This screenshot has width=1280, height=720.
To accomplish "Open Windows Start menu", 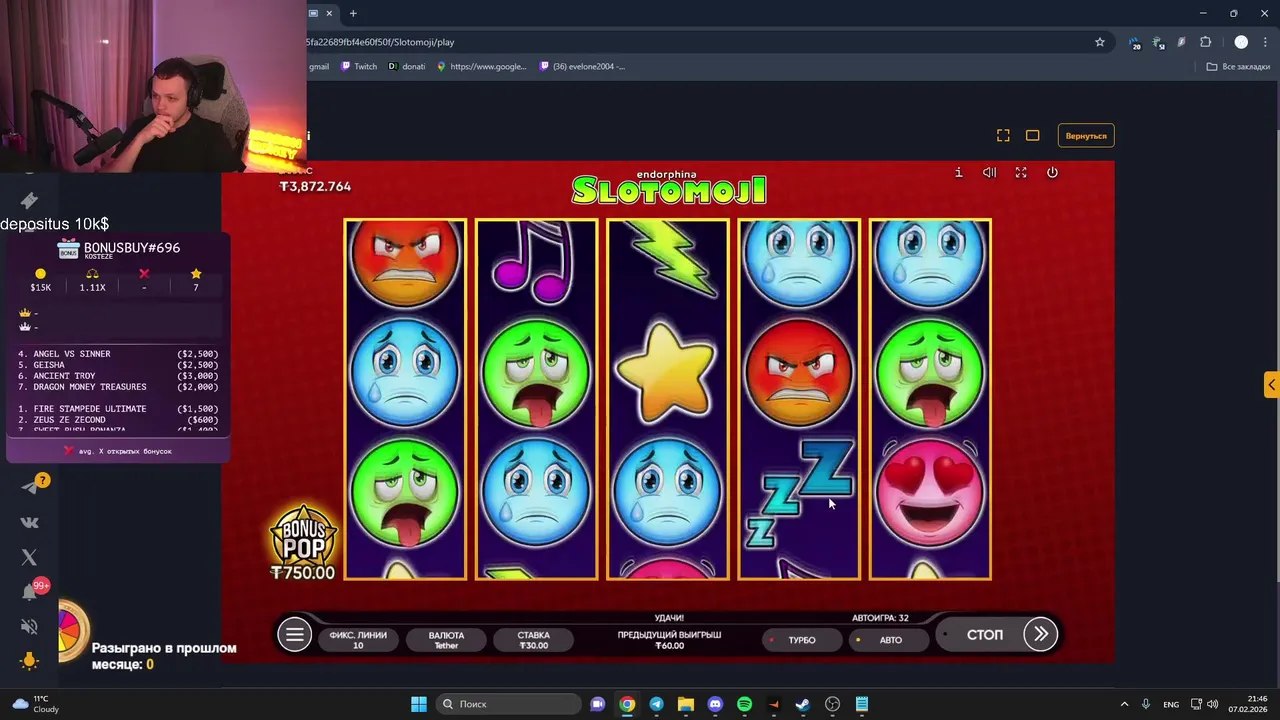I will (419, 704).
